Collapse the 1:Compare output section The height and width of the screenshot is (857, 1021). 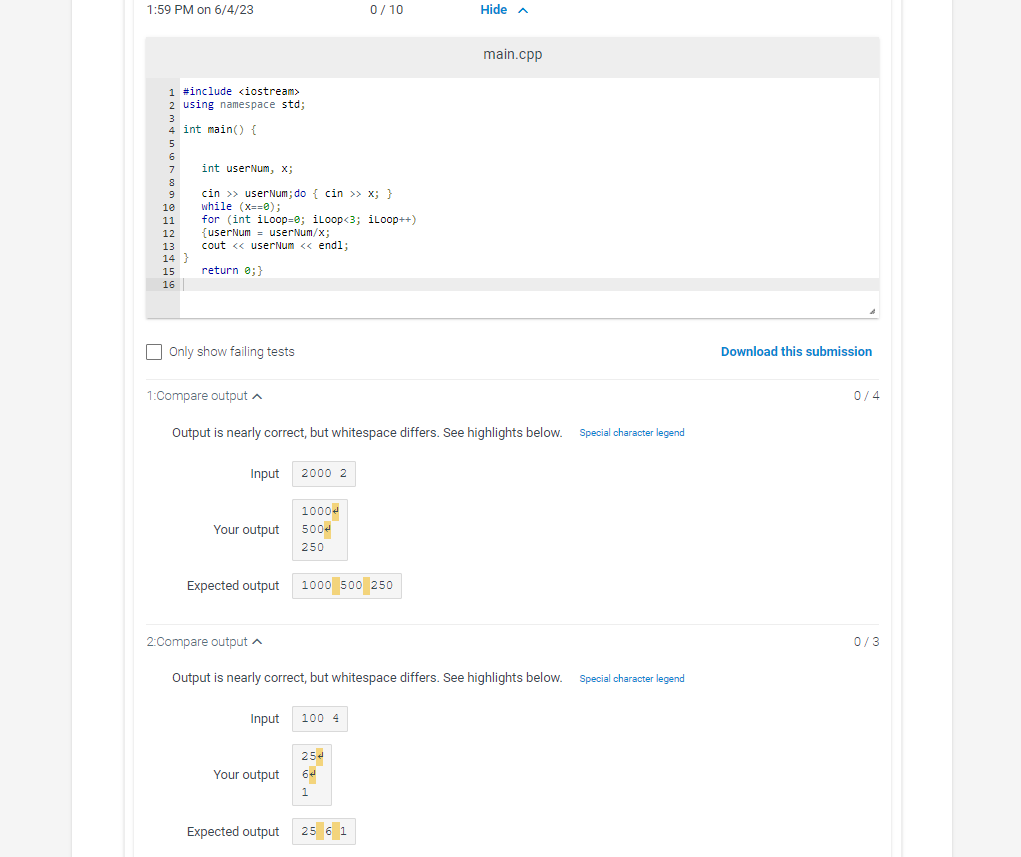pos(258,395)
